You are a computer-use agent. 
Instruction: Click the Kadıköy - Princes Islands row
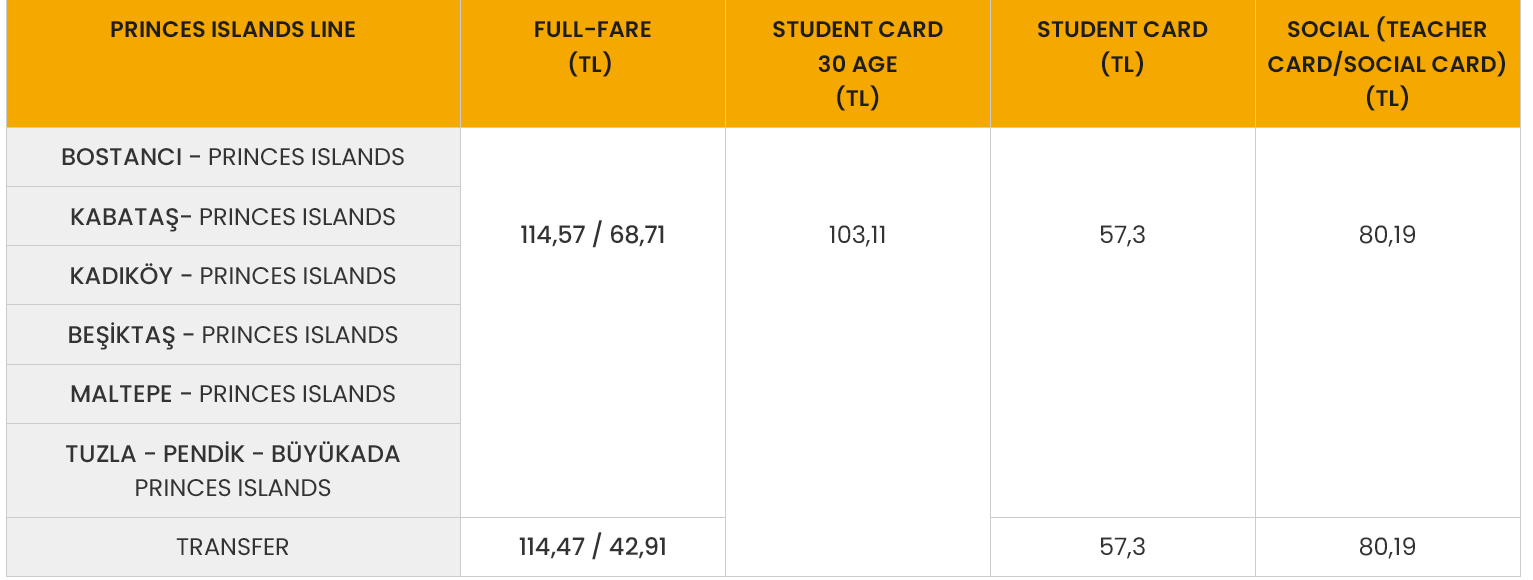click(x=233, y=276)
